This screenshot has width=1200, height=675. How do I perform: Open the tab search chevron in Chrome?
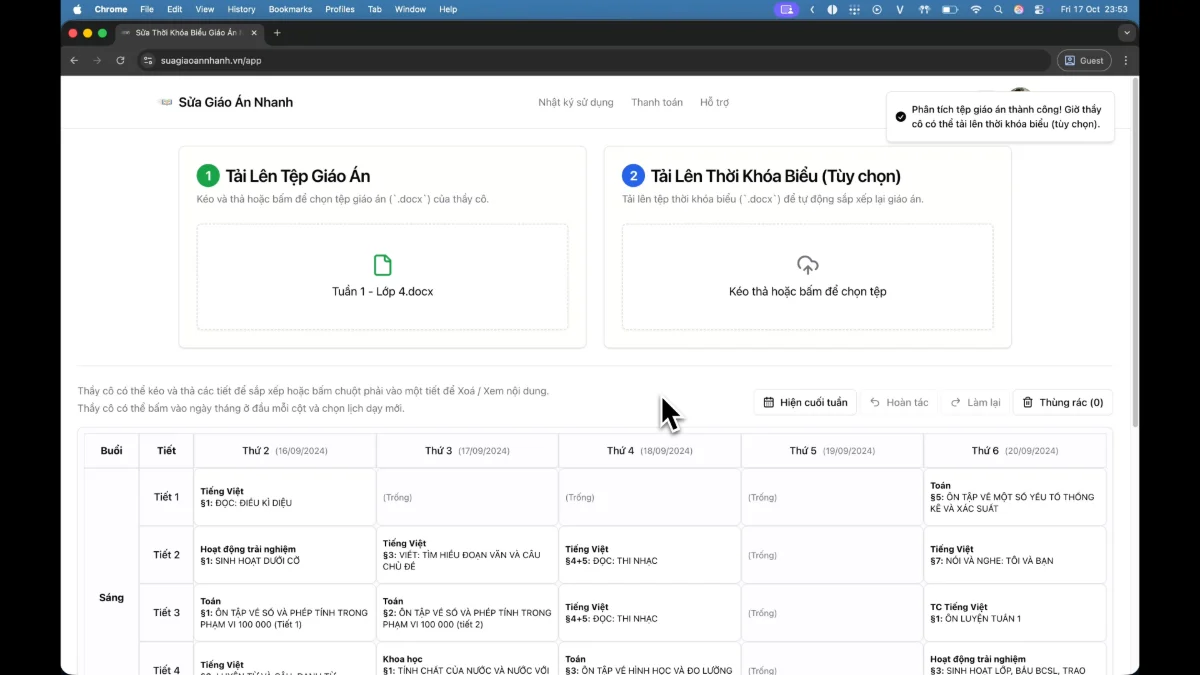pos(1126,32)
